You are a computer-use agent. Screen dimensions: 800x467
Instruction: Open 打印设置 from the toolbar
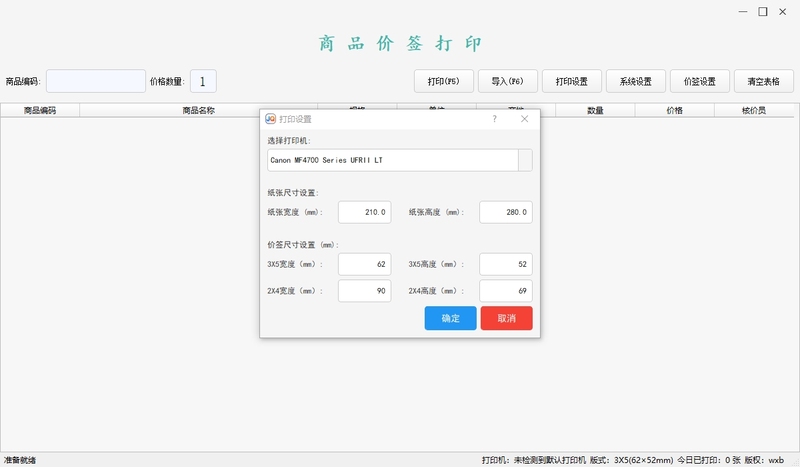571,81
